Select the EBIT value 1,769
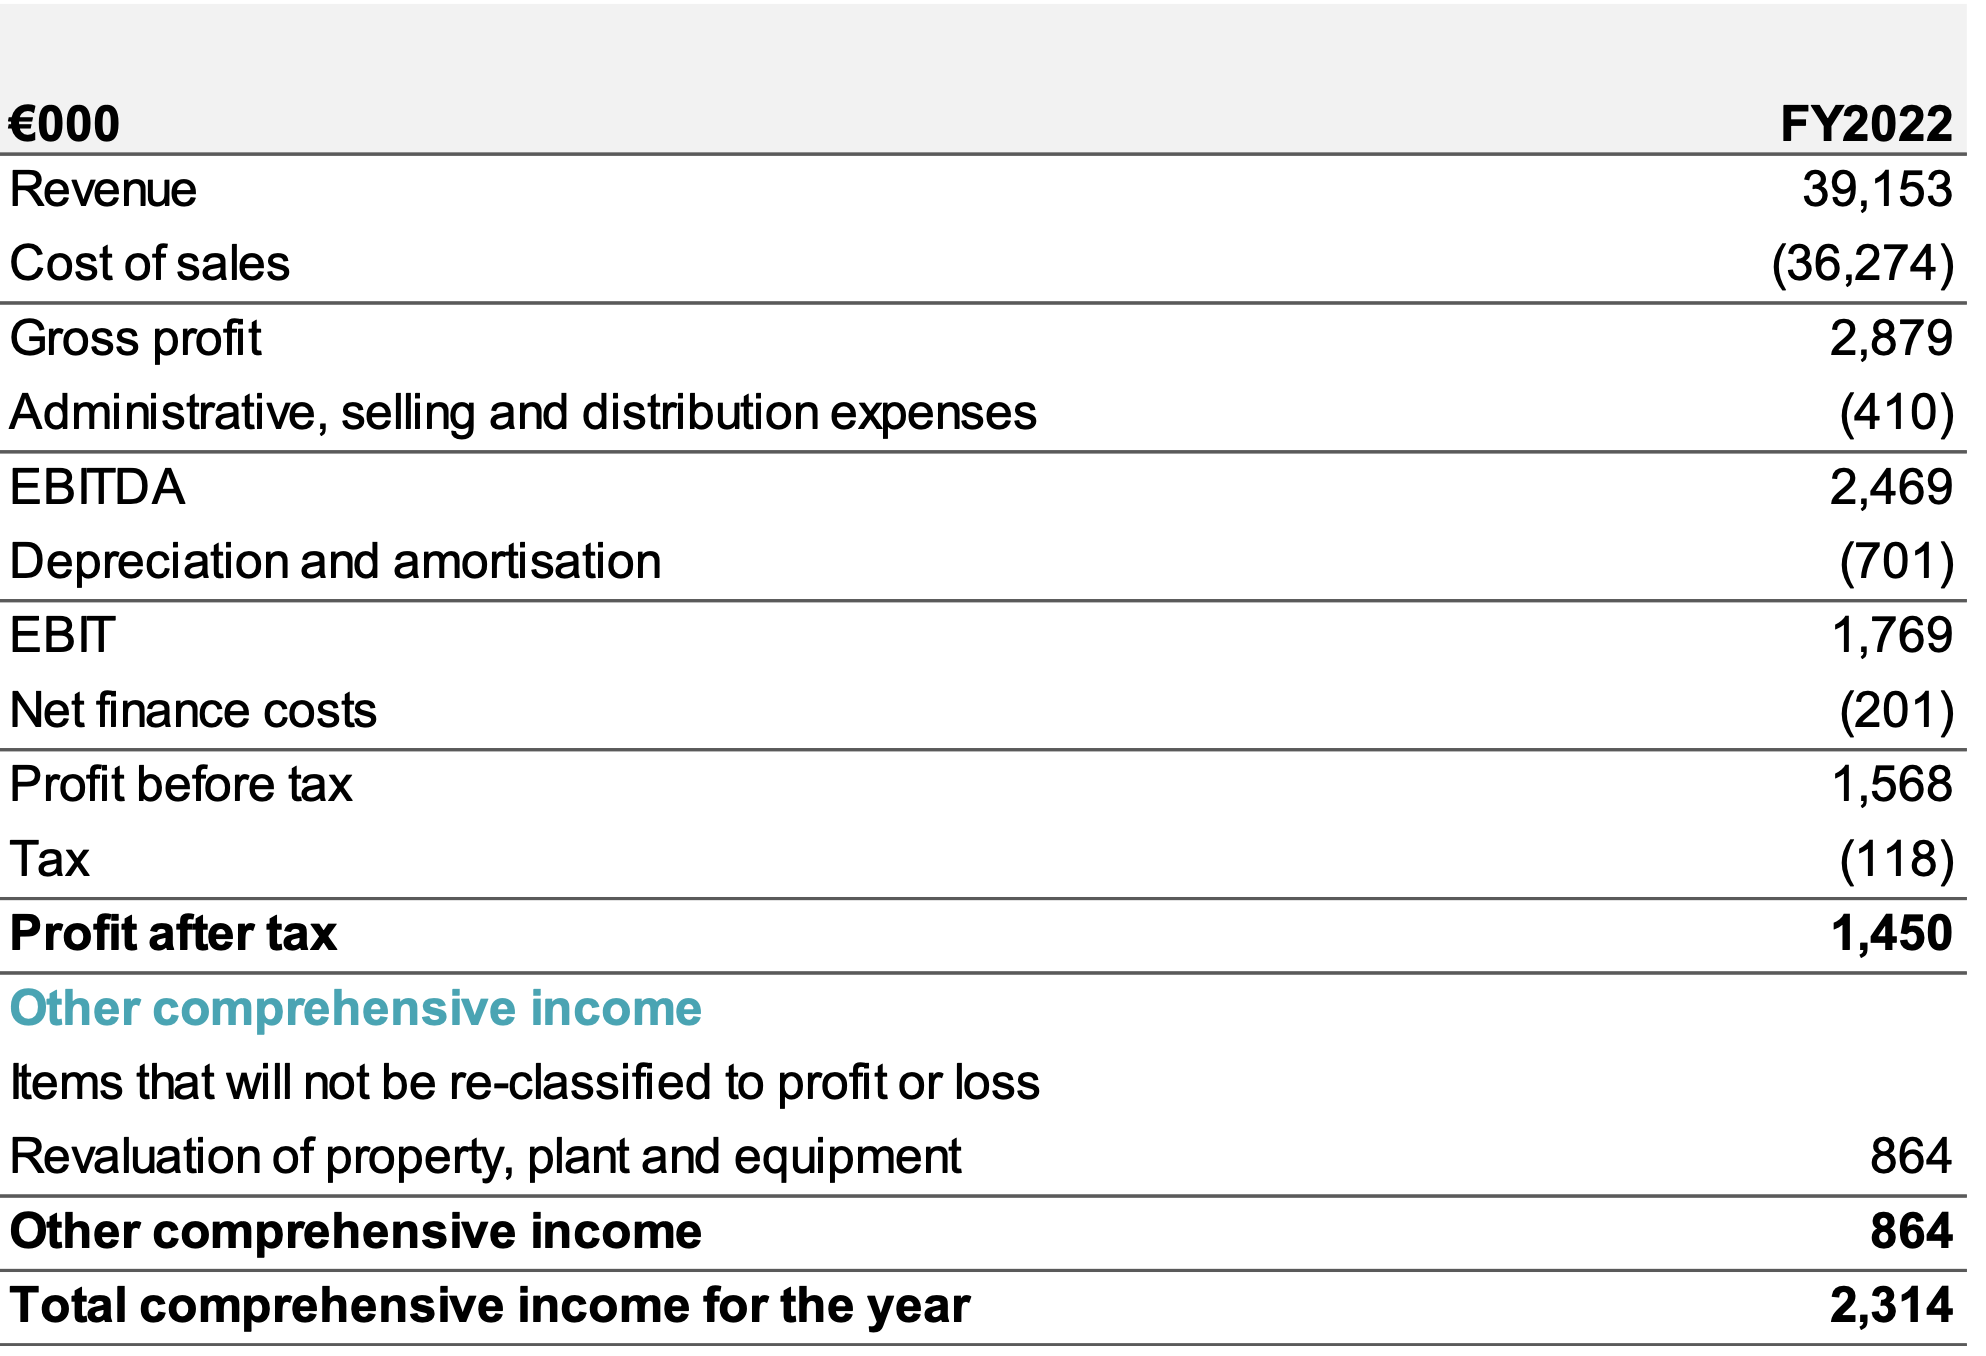Image resolution: width=1986 pixels, height=1356 pixels. click(x=1891, y=636)
